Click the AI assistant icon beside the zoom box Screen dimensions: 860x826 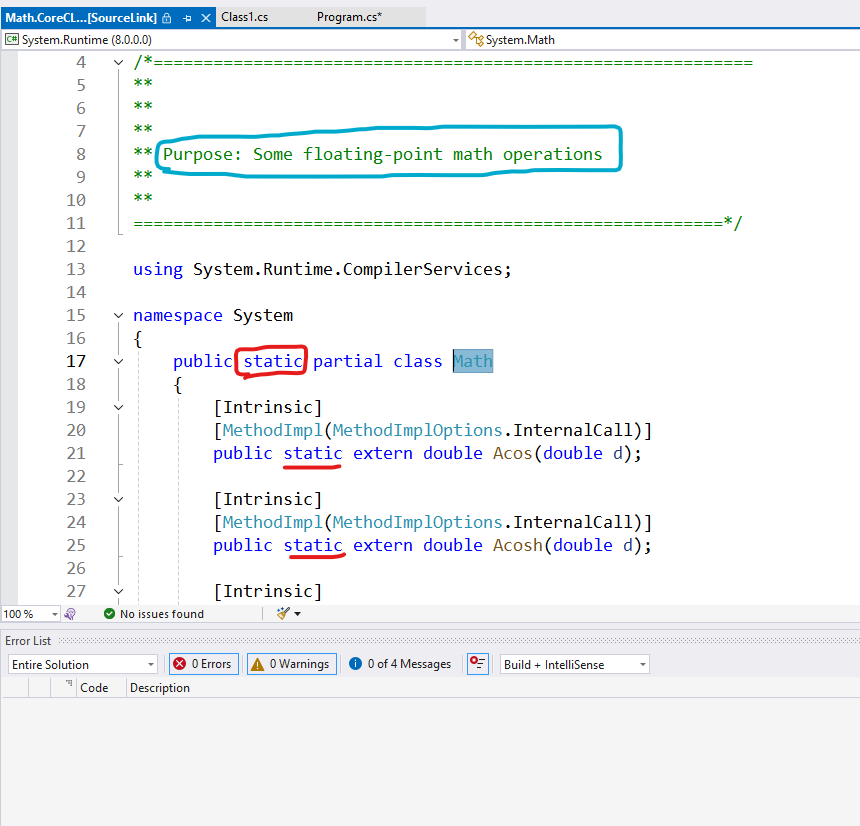pyautogui.click(x=70, y=614)
